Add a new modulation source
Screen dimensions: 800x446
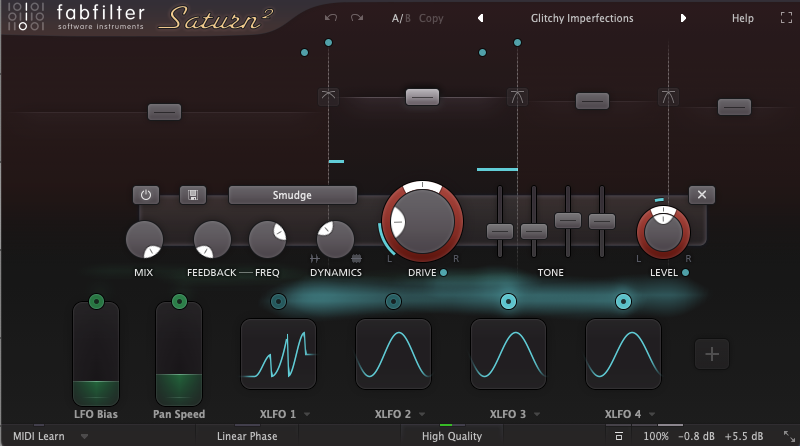tap(712, 354)
